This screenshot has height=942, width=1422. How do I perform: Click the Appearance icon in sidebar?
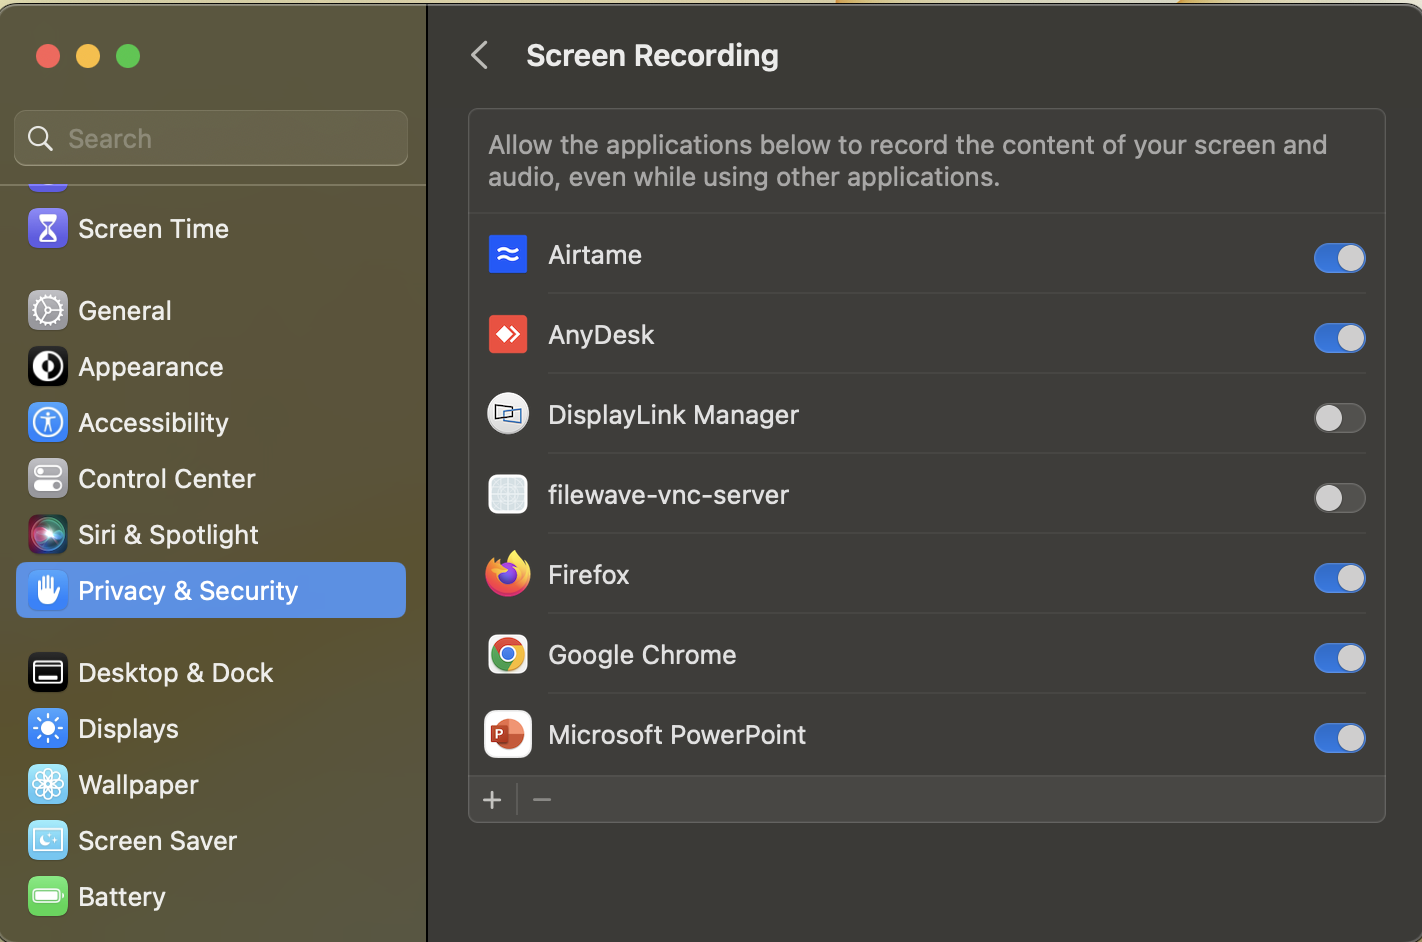(48, 367)
